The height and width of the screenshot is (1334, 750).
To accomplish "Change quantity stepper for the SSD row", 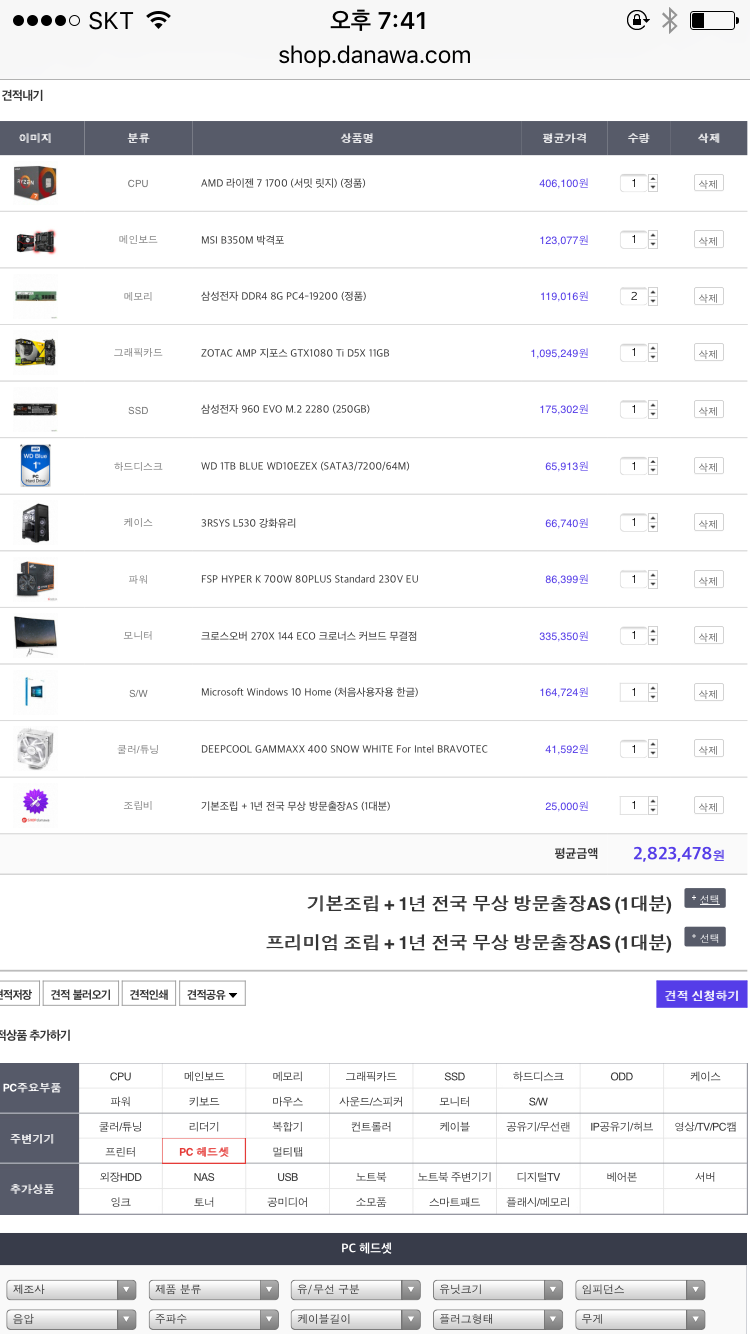I will [x=653, y=409].
